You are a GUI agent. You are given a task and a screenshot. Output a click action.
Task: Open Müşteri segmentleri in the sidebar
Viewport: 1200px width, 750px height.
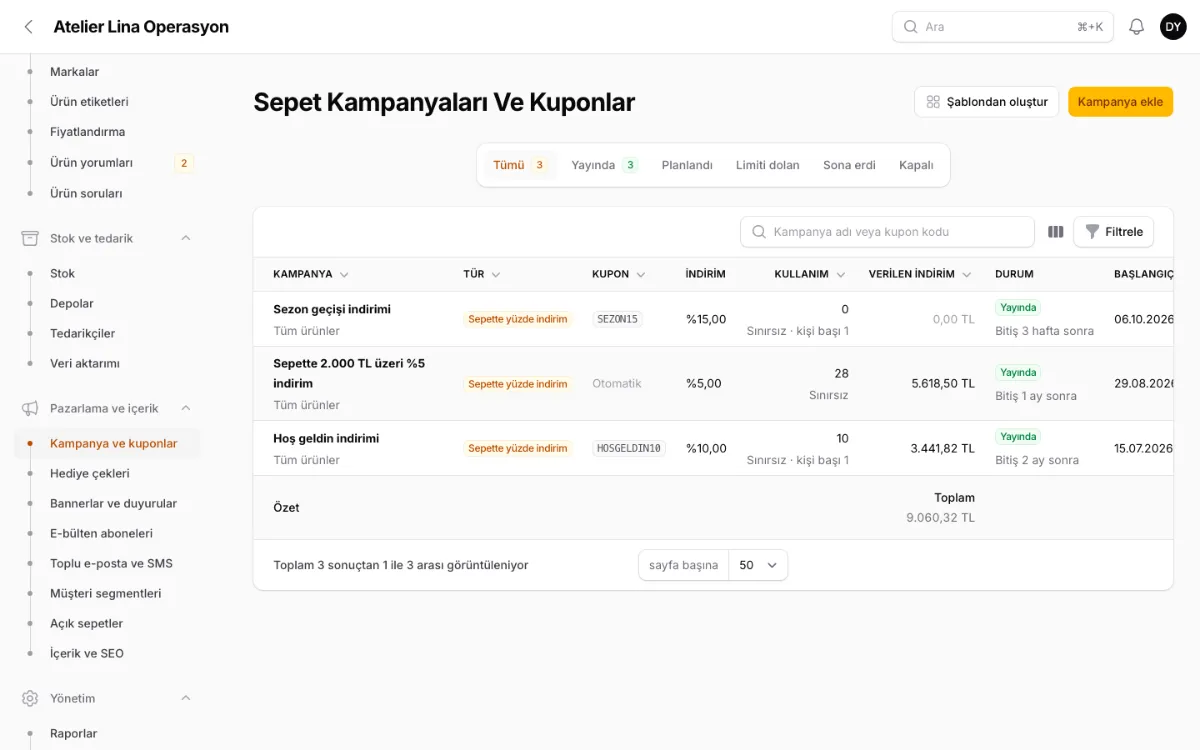[x=105, y=593]
